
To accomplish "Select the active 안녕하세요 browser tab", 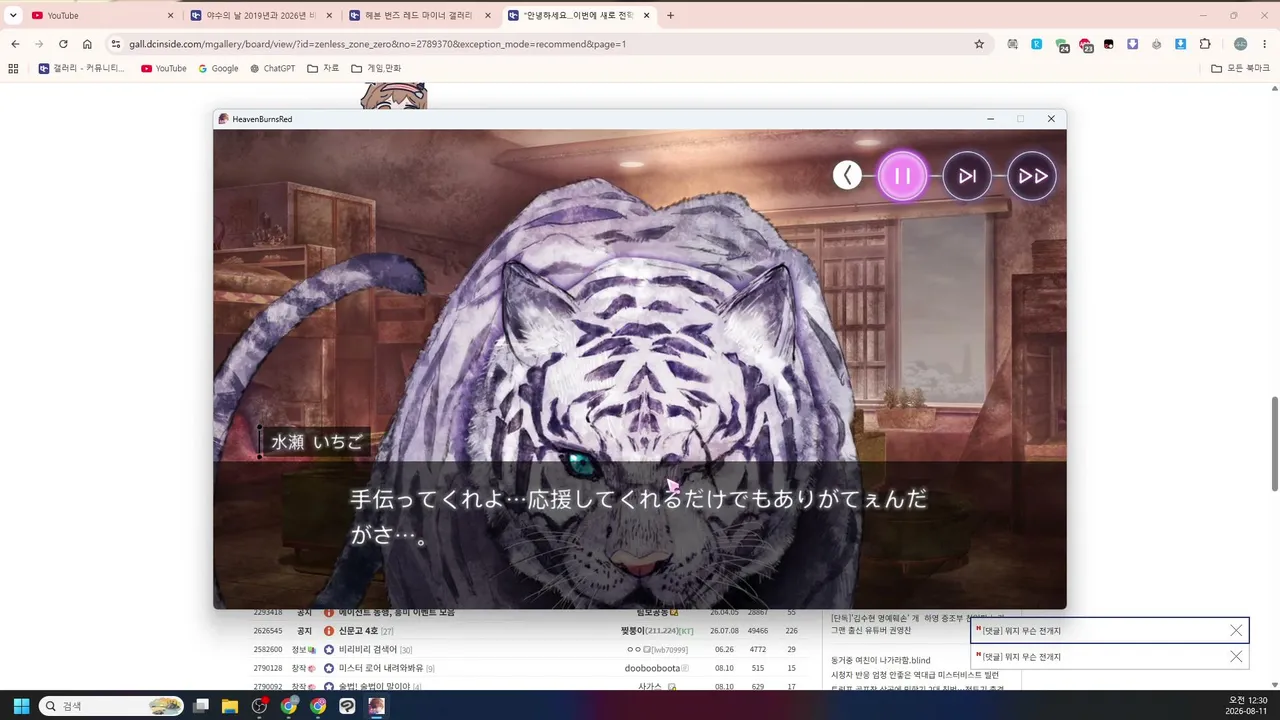I will click(x=578, y=15).
